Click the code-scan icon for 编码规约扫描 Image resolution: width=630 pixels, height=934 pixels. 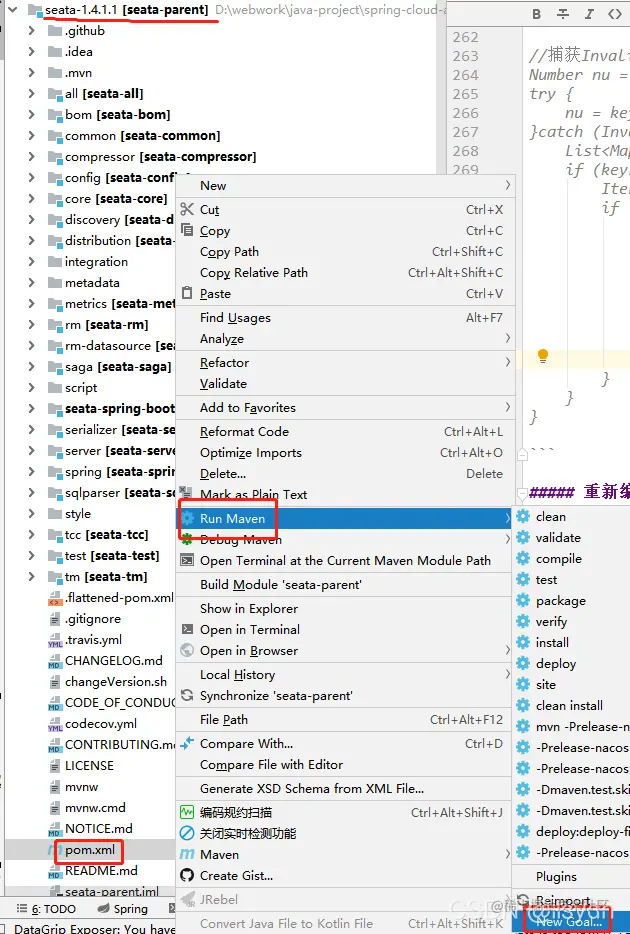coord(187,812)
